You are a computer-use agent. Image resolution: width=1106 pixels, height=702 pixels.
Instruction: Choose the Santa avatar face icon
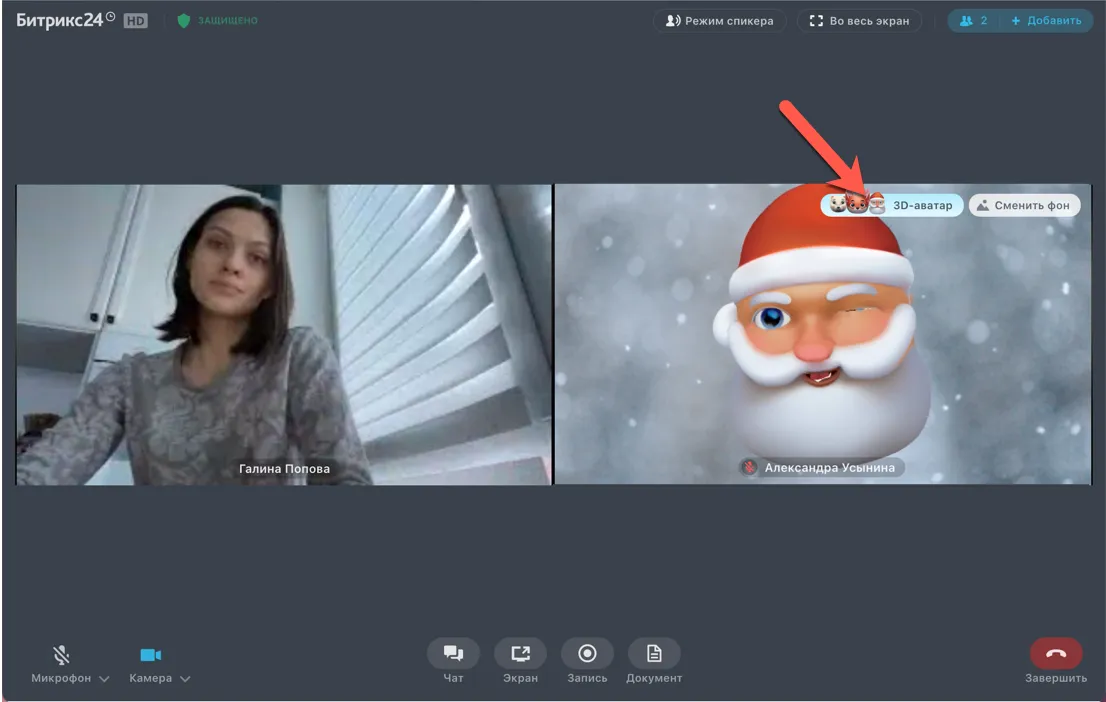[876, 205]
